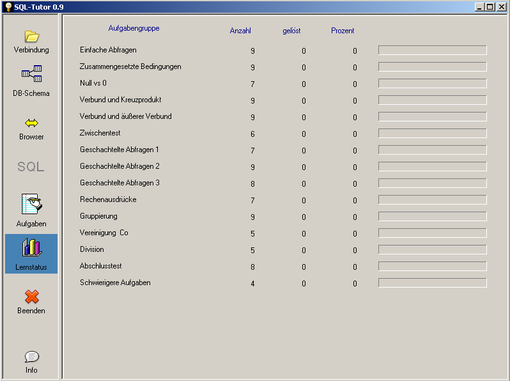Select Schwierigere Aufgaben row label
The height and width of the screenshot is (381, 510).
115,283
